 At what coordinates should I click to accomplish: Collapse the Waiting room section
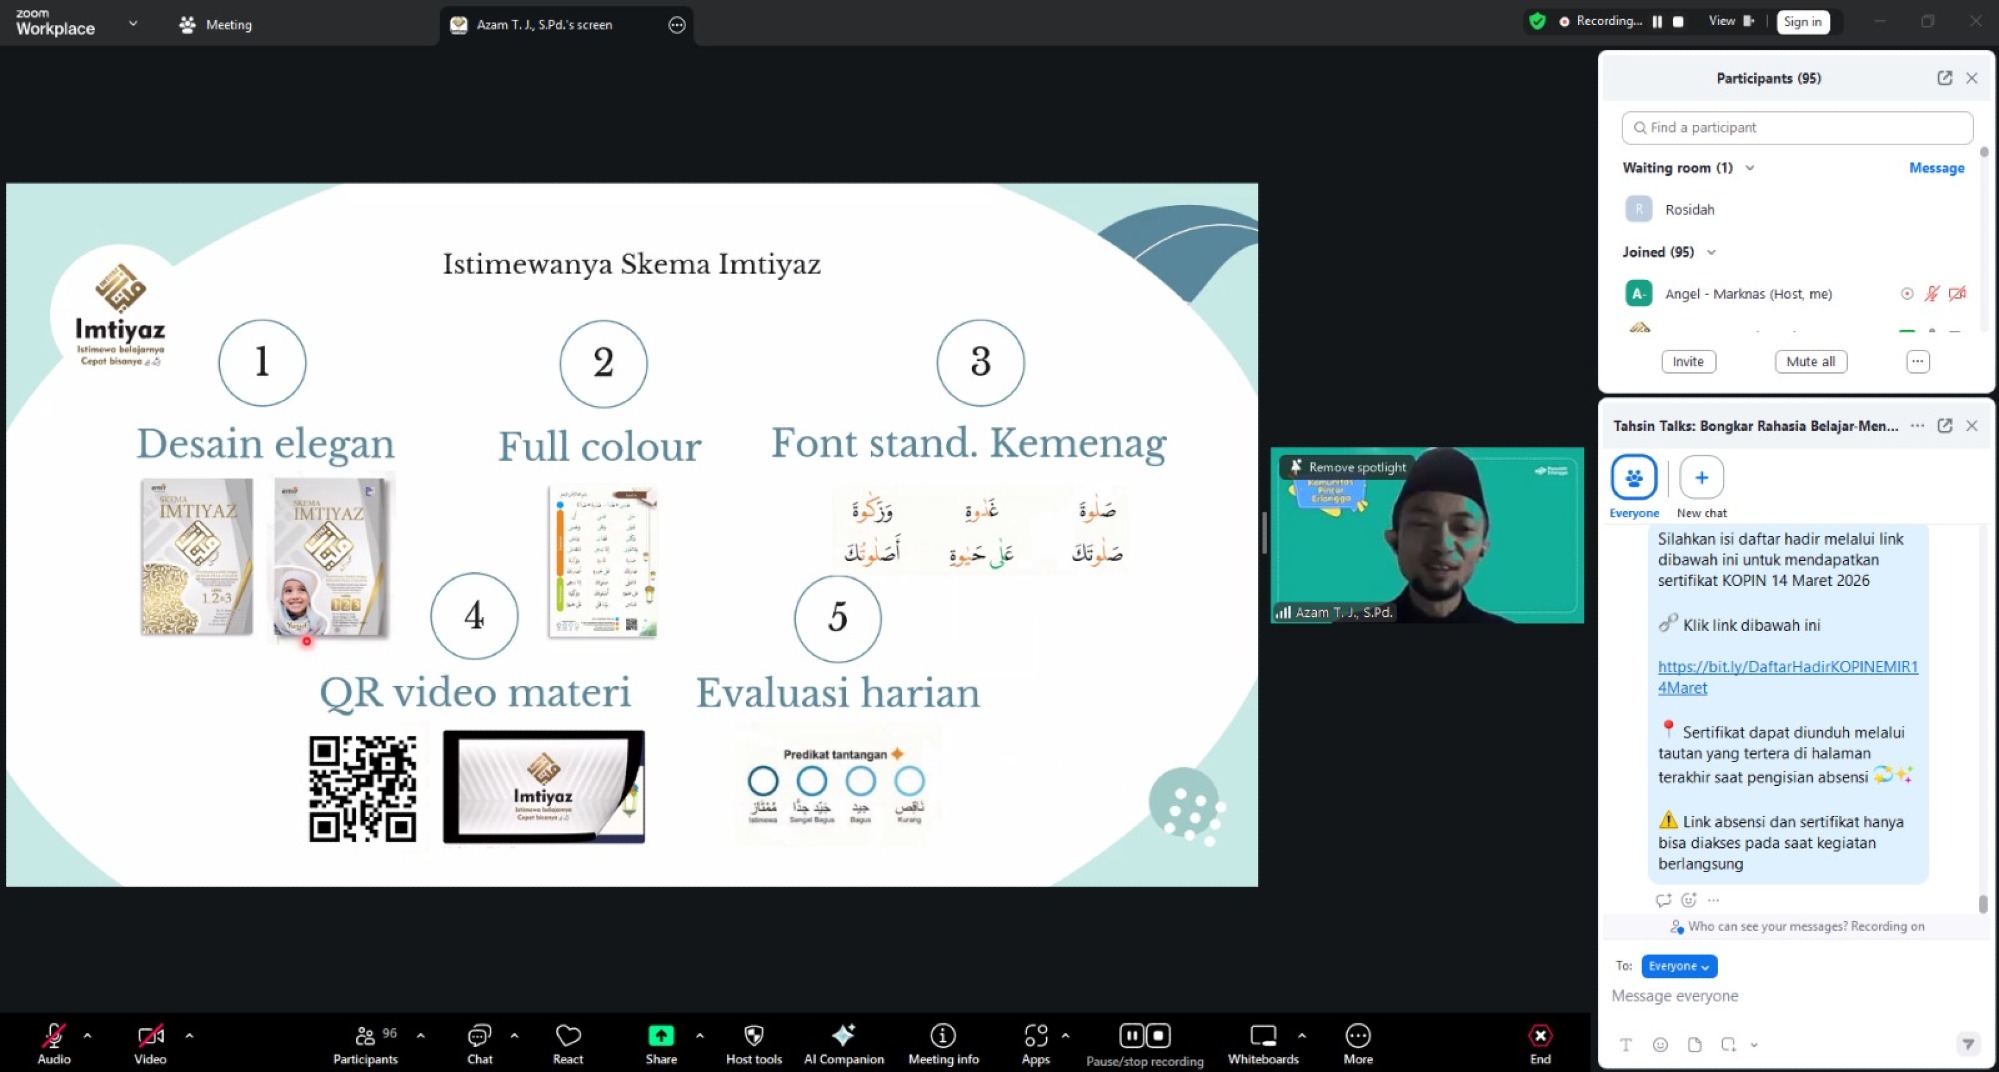pyautogui.click(x=1750, y=168)
